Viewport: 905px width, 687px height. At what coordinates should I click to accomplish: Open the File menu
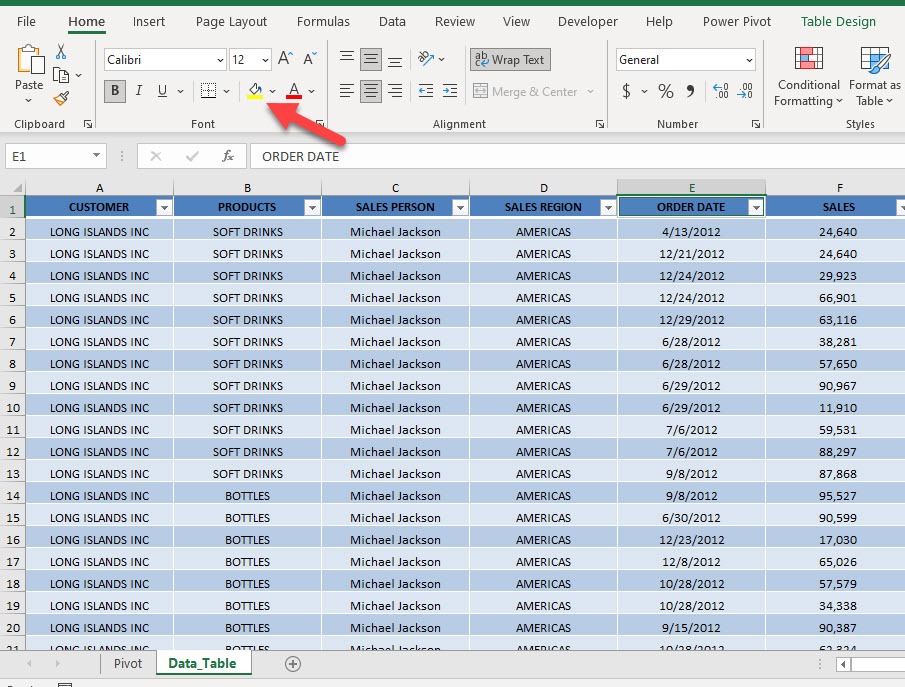click(x=27, y=21)
